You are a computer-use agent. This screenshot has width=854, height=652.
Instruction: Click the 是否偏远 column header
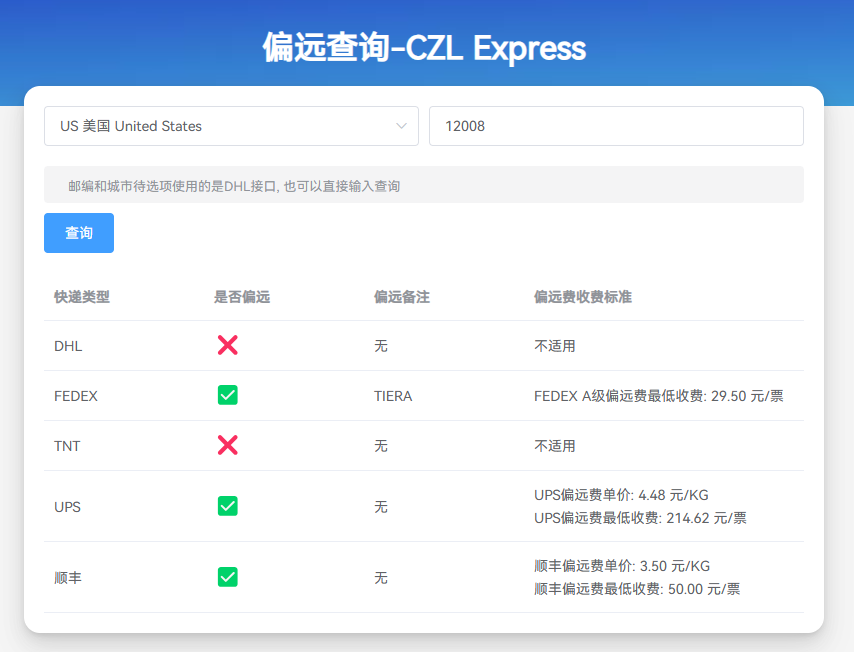click(x=242, y=297)
